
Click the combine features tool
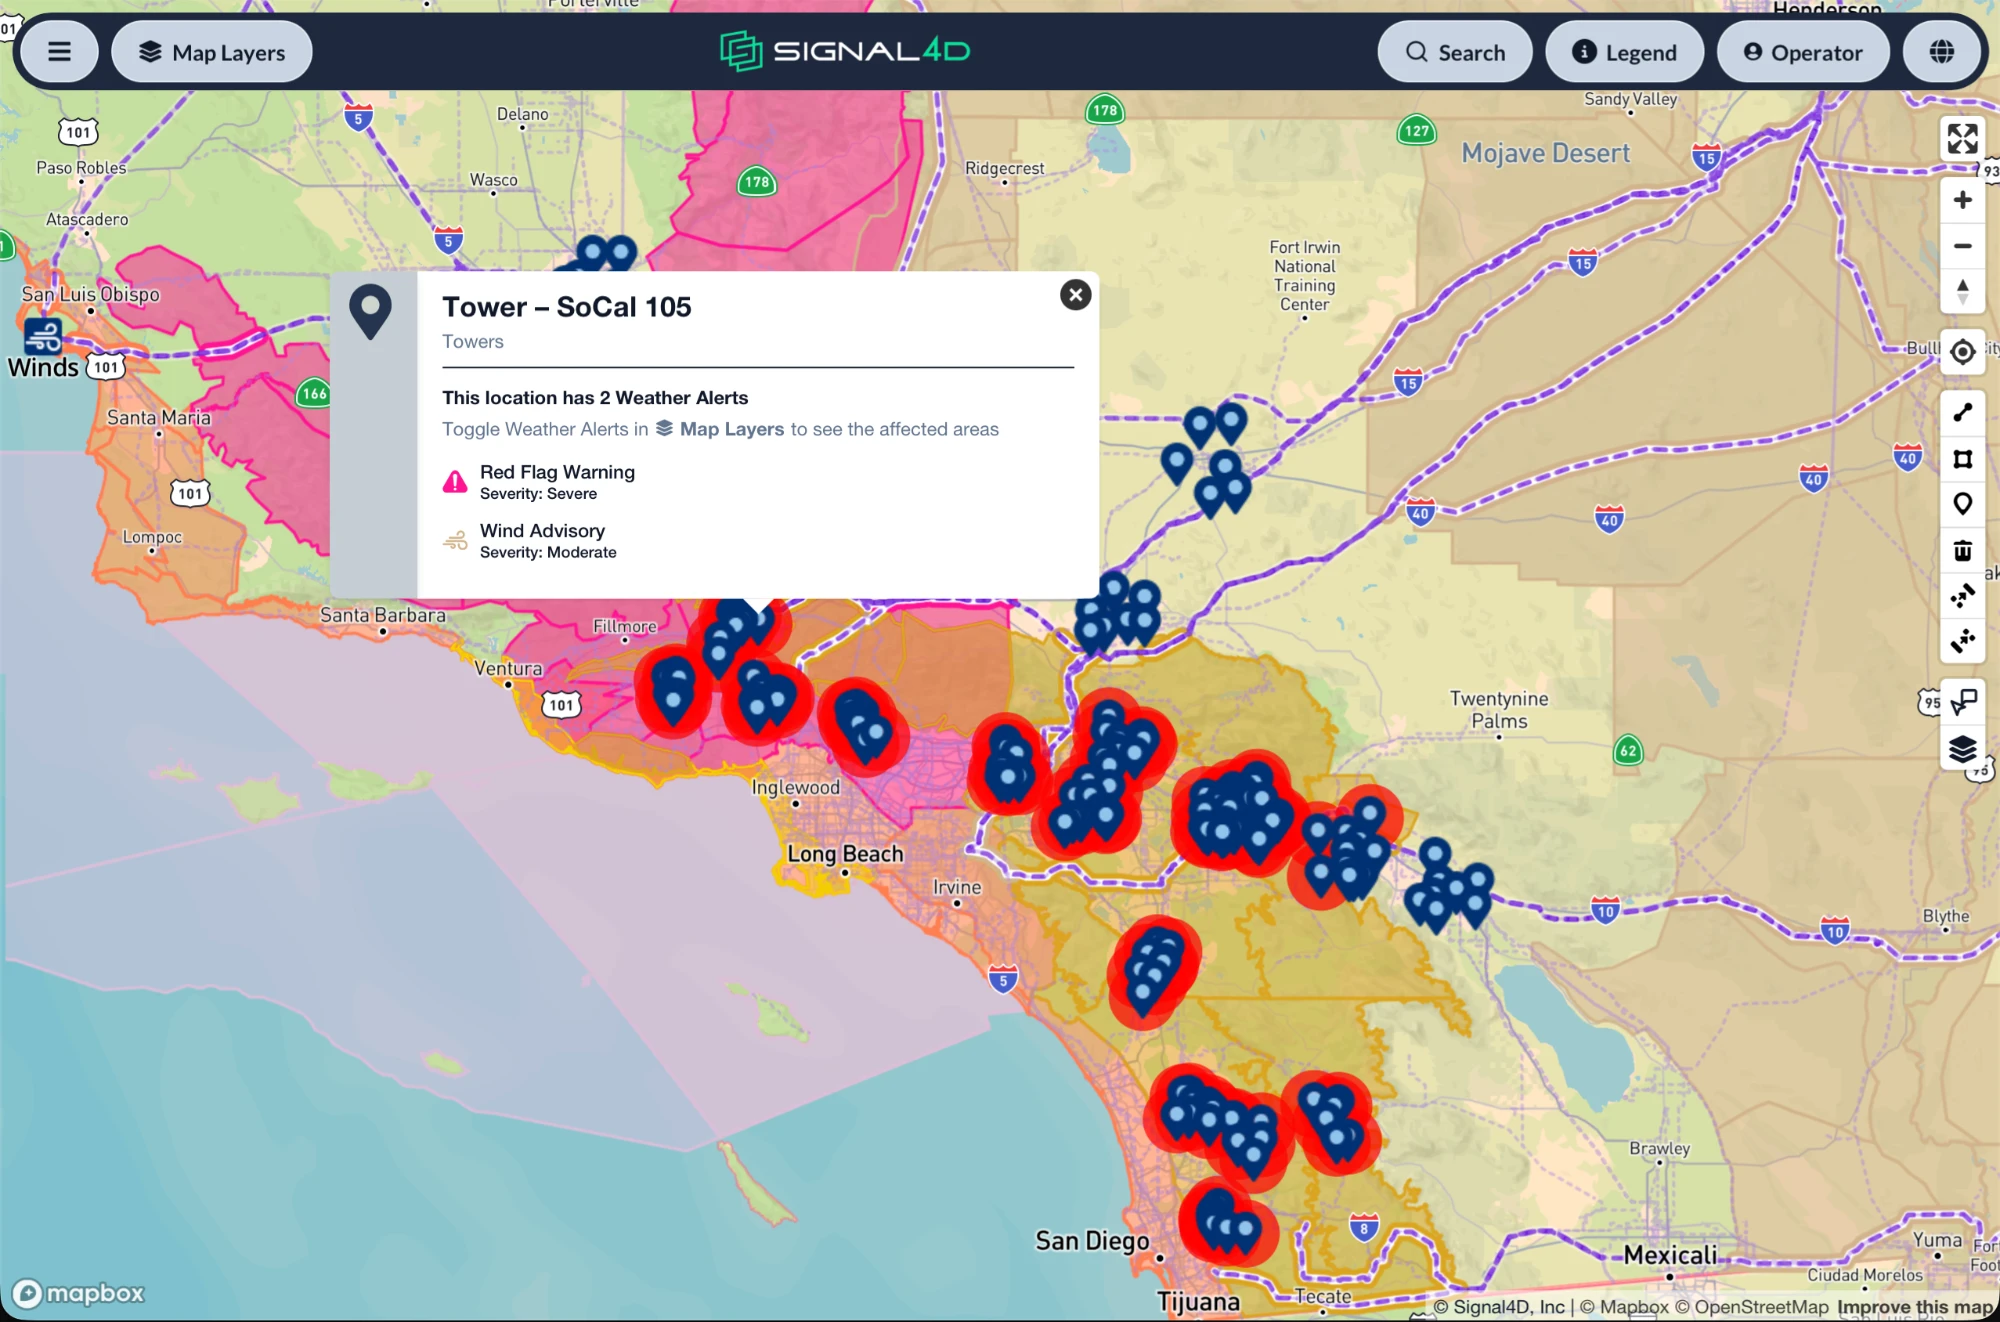pos(1962,596)
